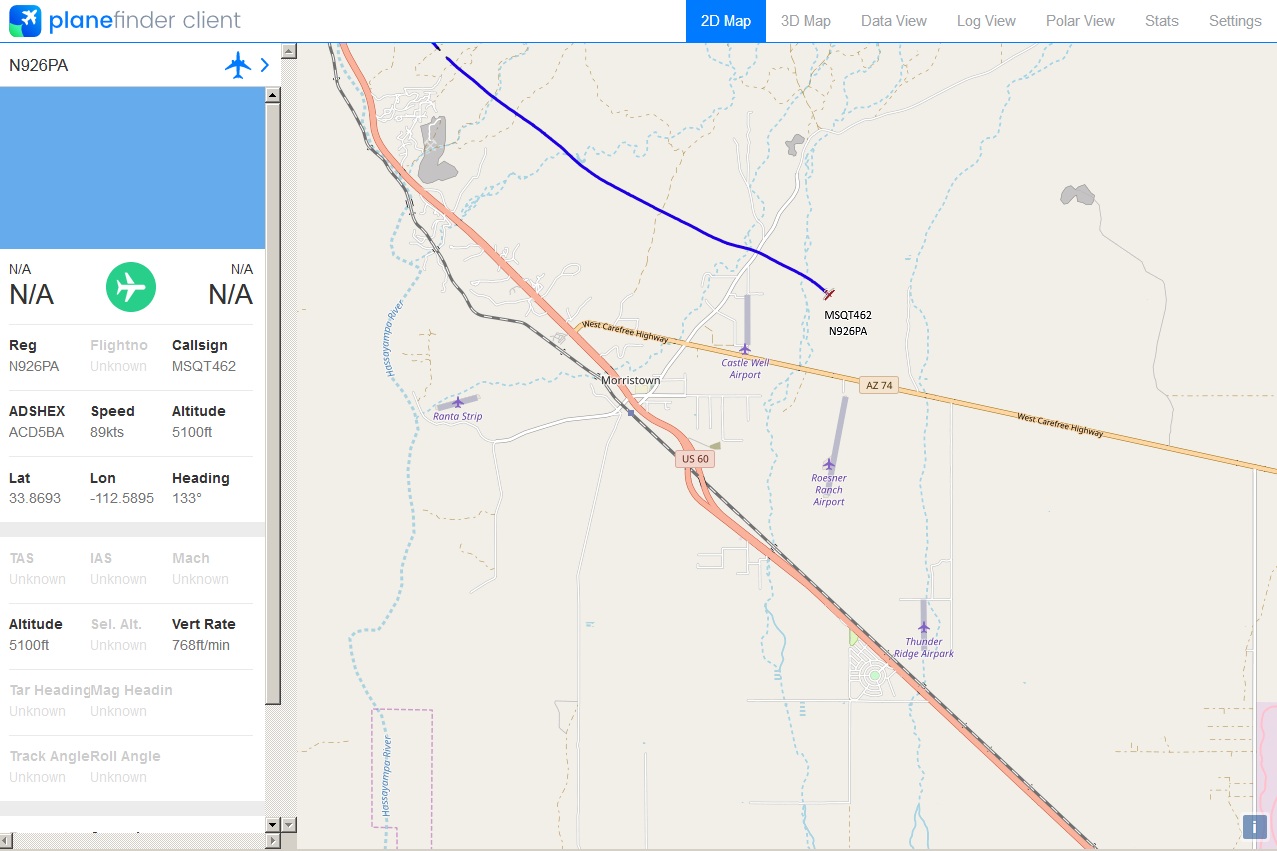Click the latitude value 33.8693
The image size is (1277, 851).
coord(35,498)
